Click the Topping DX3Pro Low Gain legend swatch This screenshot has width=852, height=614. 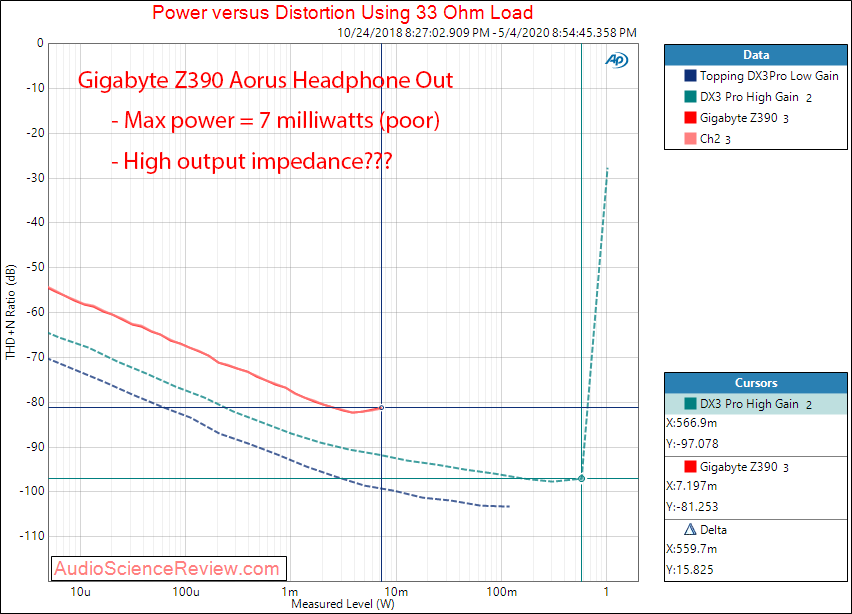tap(690, 76)
